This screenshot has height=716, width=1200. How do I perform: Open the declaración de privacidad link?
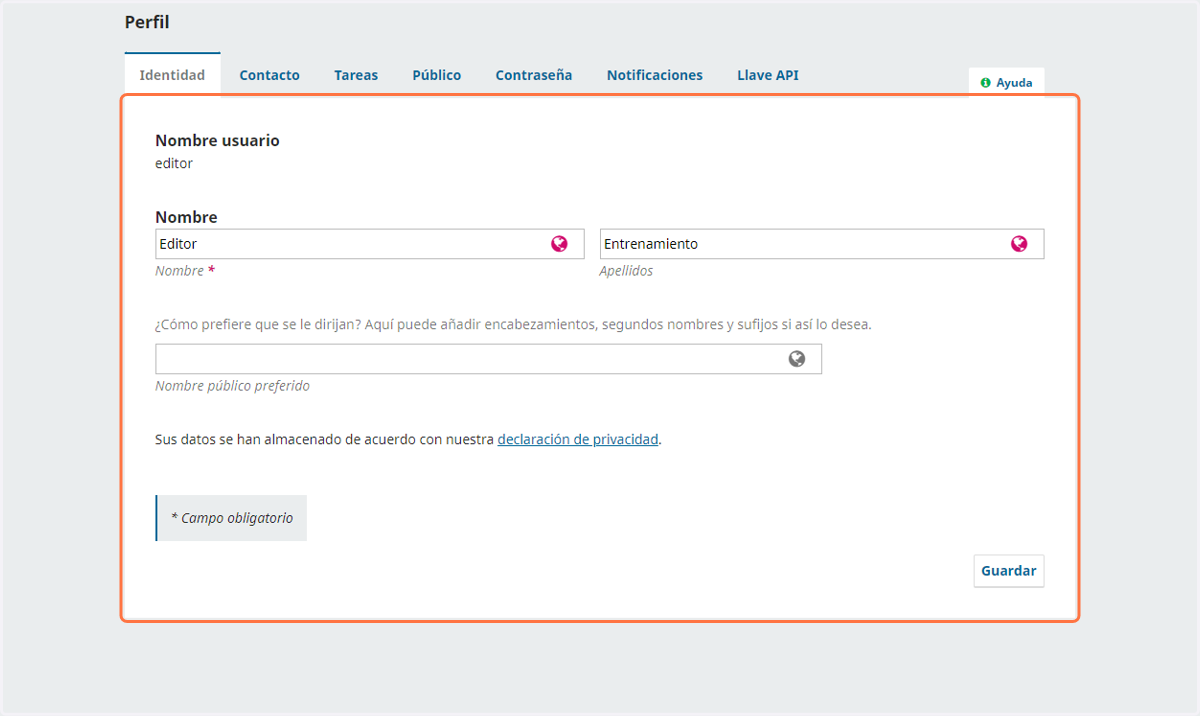pyautogui.click(x=578, y=439)
